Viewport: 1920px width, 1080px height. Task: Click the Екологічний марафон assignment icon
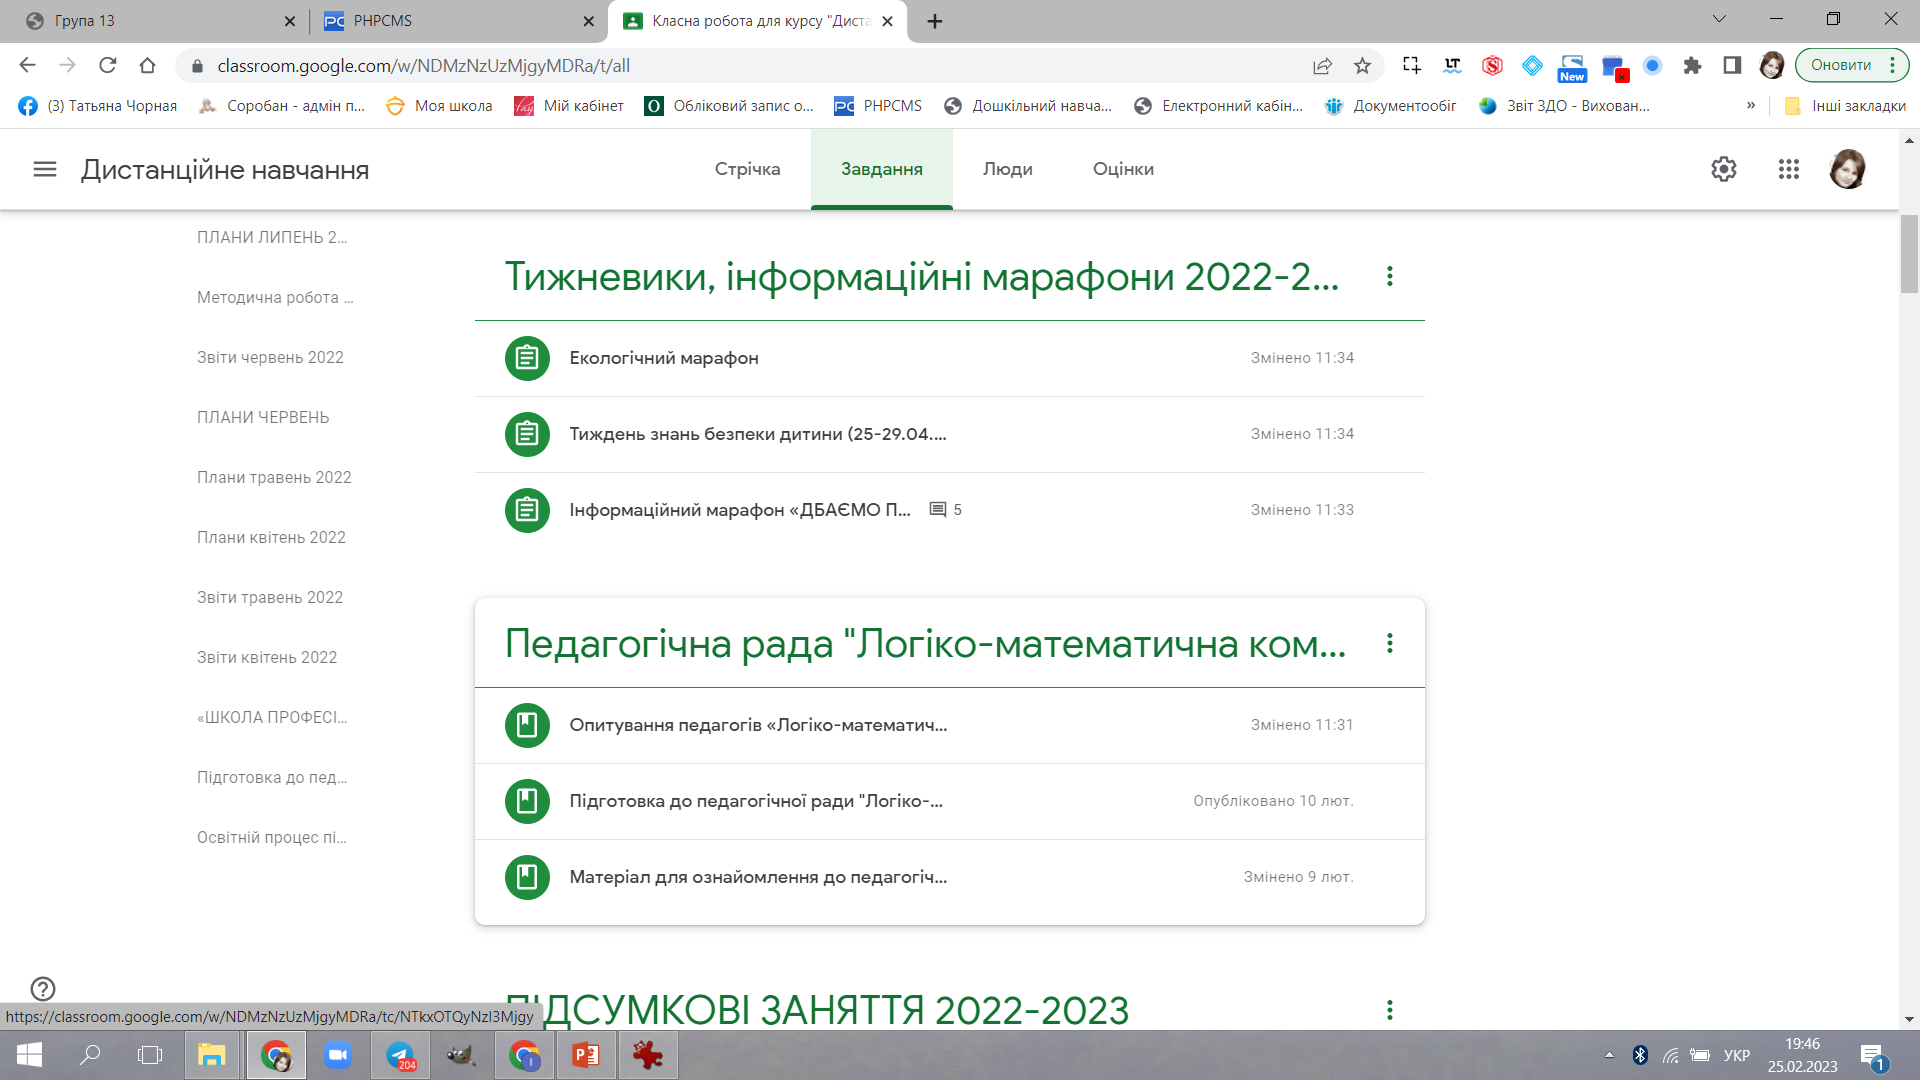tap(527, 358)
